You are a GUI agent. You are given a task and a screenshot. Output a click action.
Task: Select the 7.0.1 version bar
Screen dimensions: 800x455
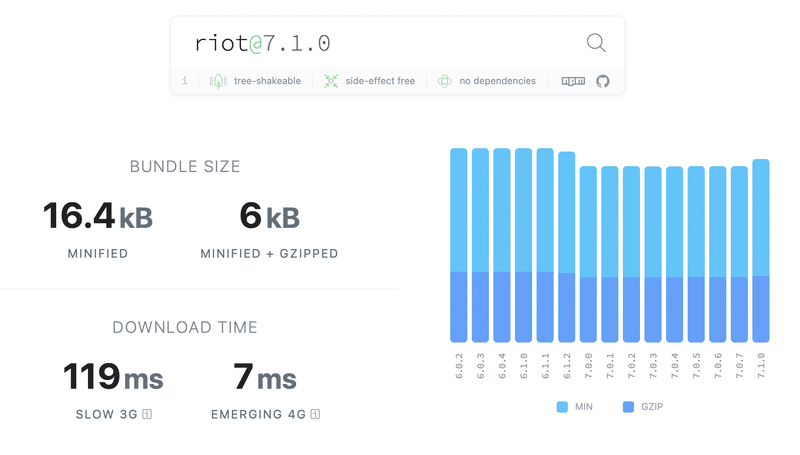(x=610, y=254)
